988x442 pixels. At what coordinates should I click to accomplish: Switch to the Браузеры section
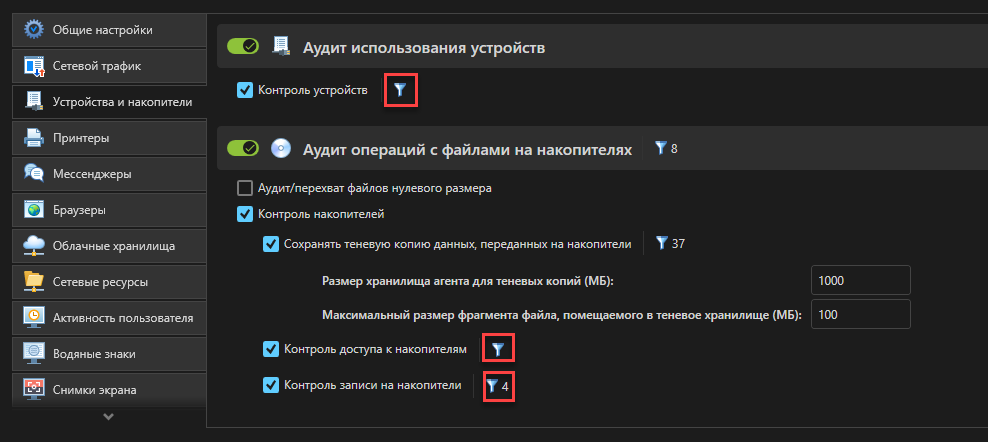tap(110, 209)
